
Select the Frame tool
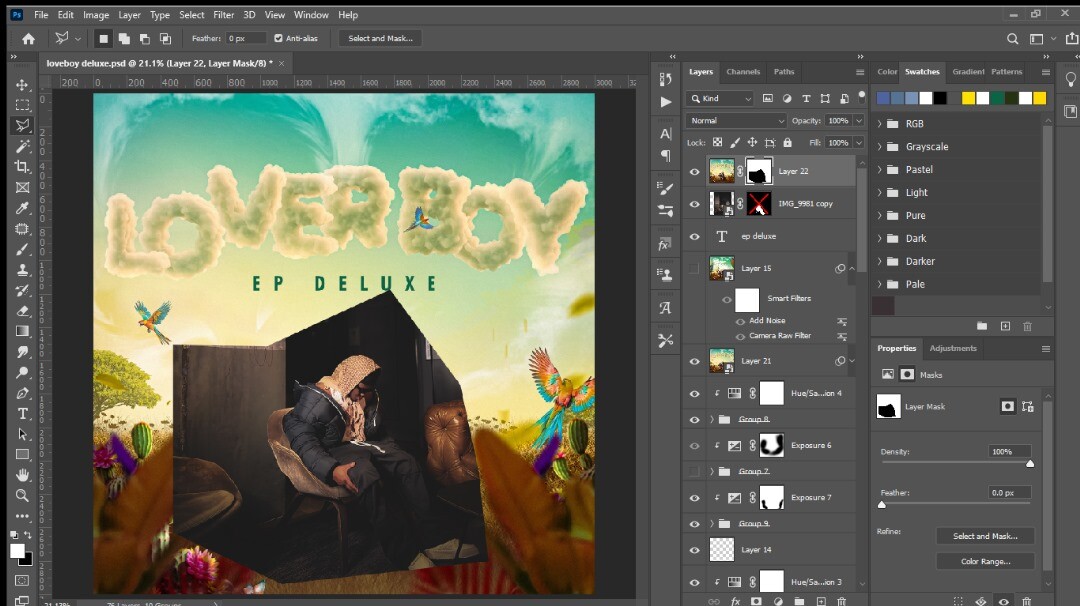tap(22, 187)
